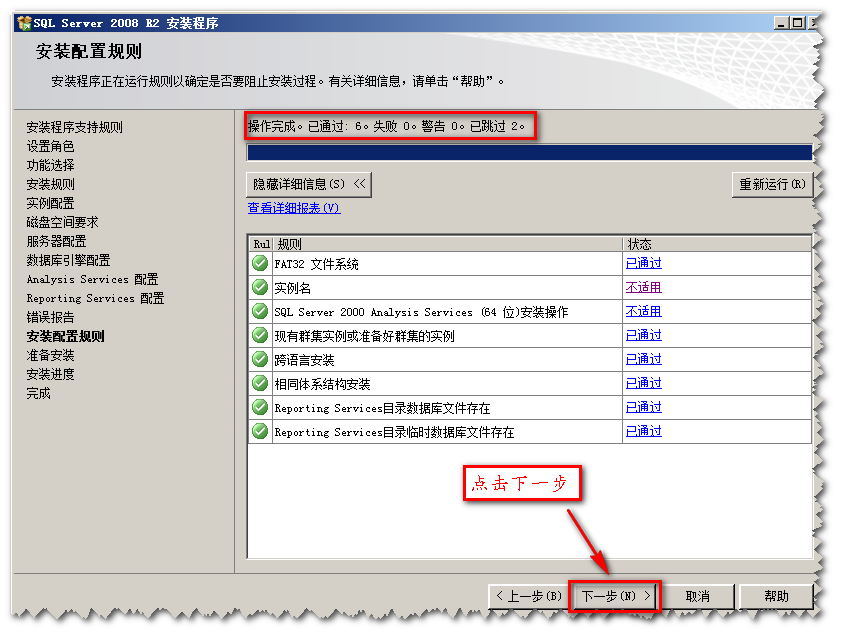Select the 相同体系结构安装 rule row

tap(530, 383)
